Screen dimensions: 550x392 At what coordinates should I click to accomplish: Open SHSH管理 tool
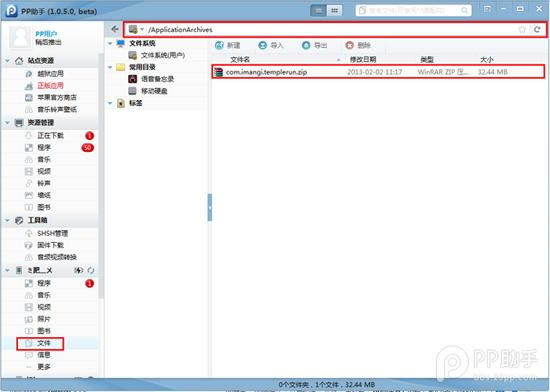52,234
